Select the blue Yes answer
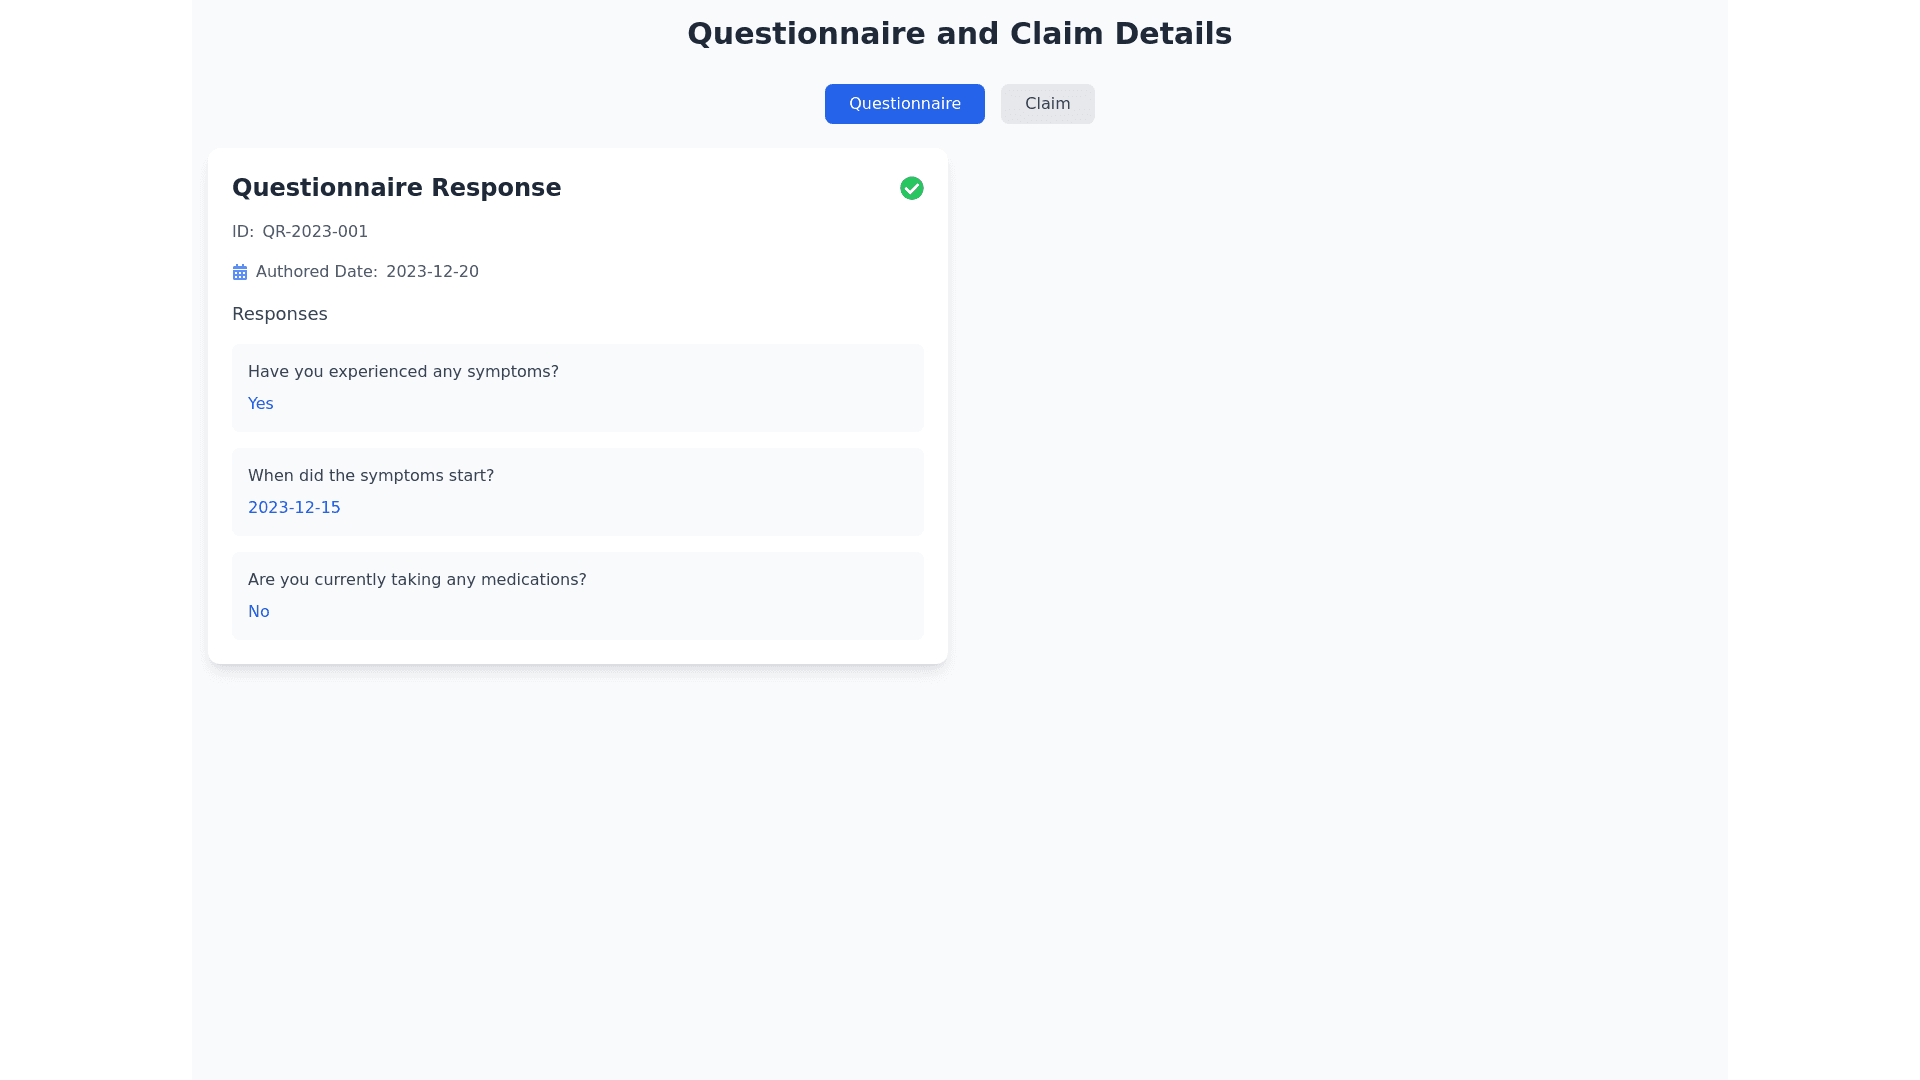 [260, 404]
